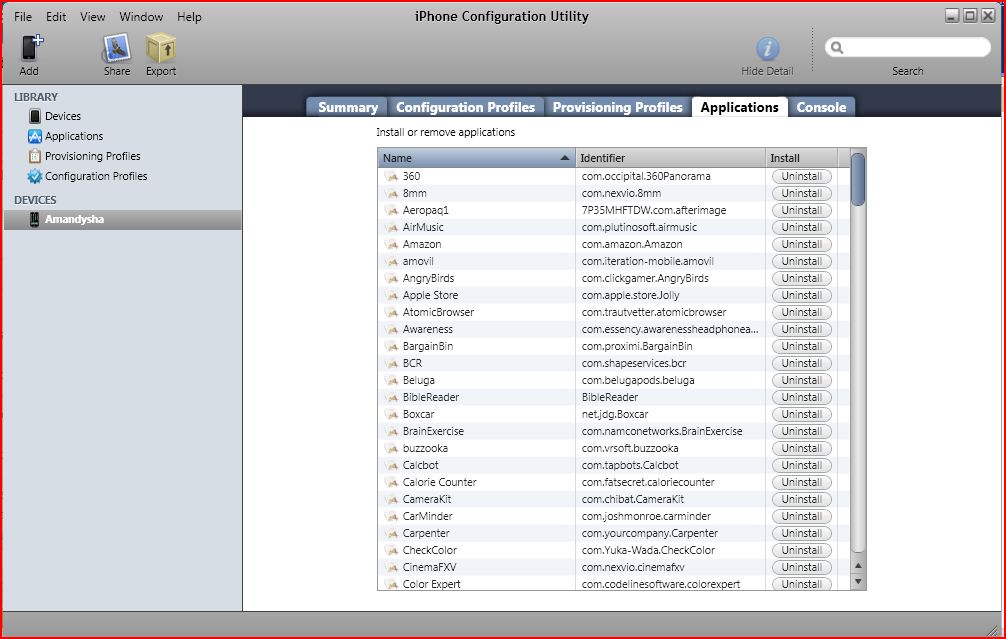Screen dimensions: 1006x639
Task: Open the Help menu
Action: (189, 17)
